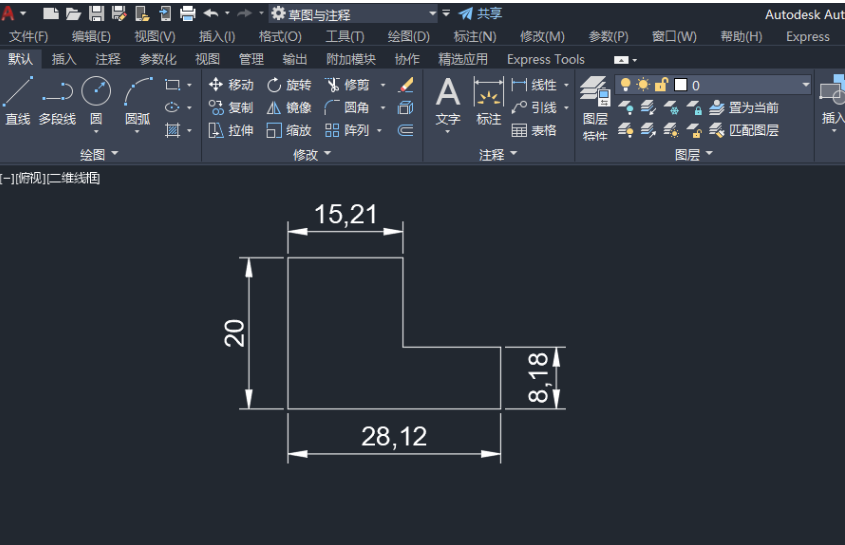The height and width of the screenshot is (545, 845).
Task: Click the Hatch fill icon
Action: tap(172, 130)
